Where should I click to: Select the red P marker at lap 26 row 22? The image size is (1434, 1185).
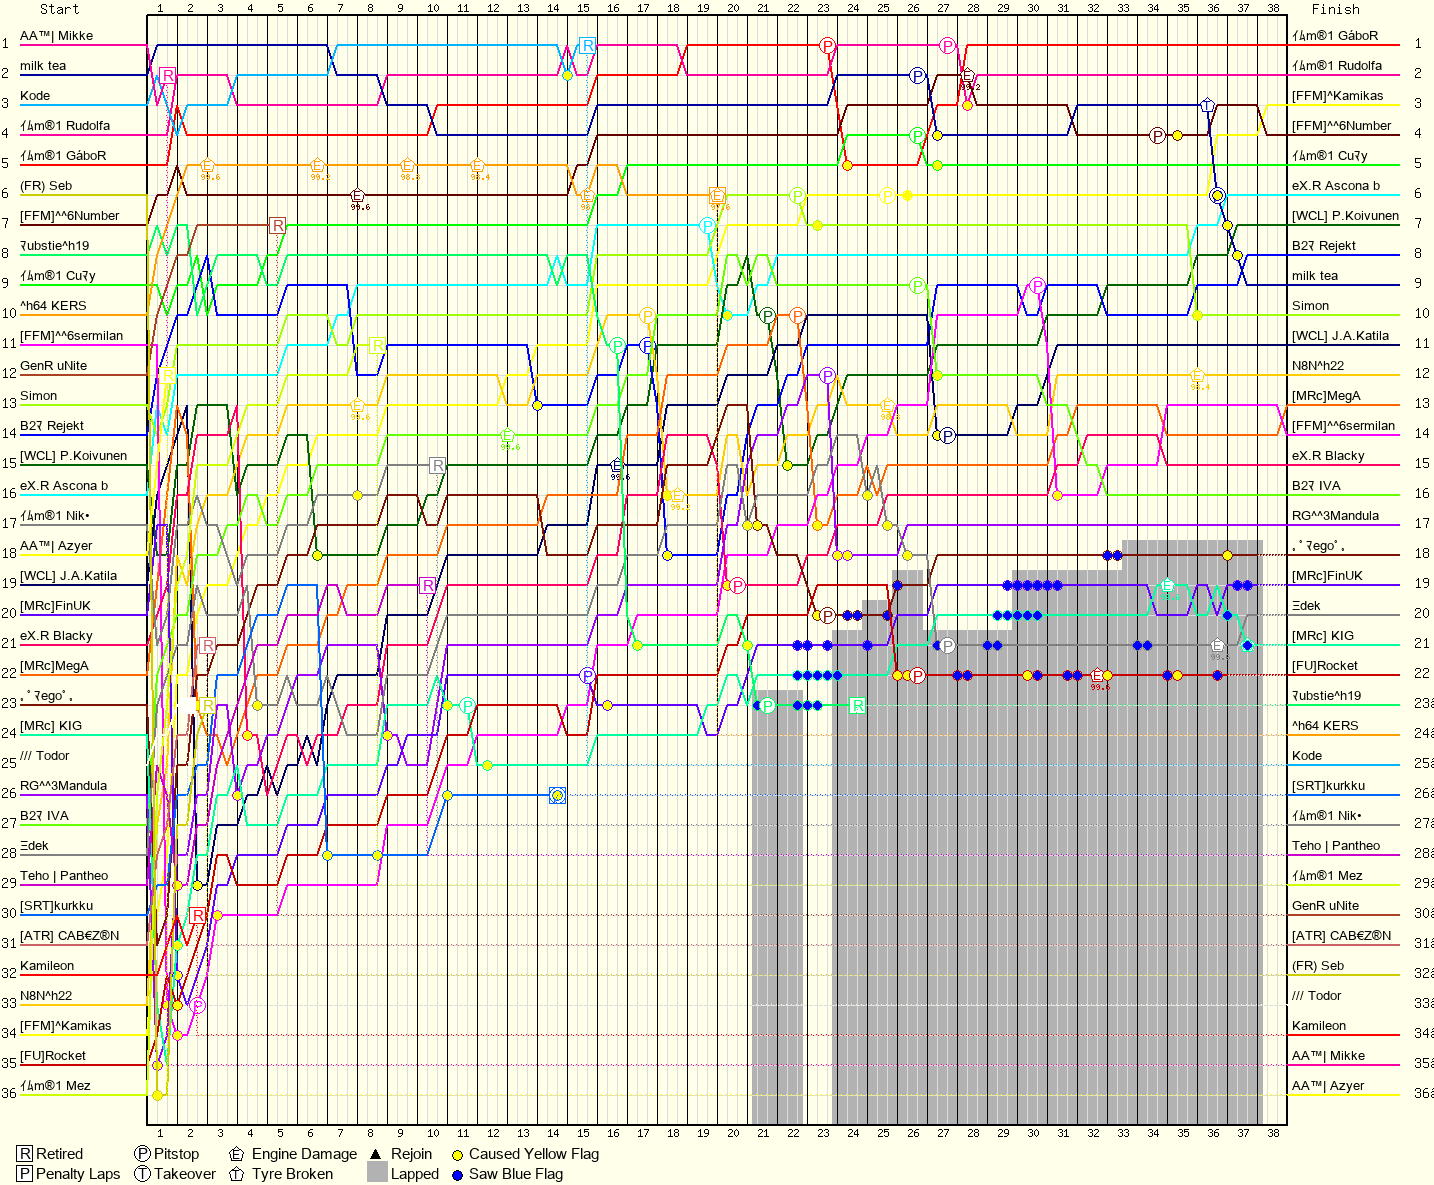point(918,676)
